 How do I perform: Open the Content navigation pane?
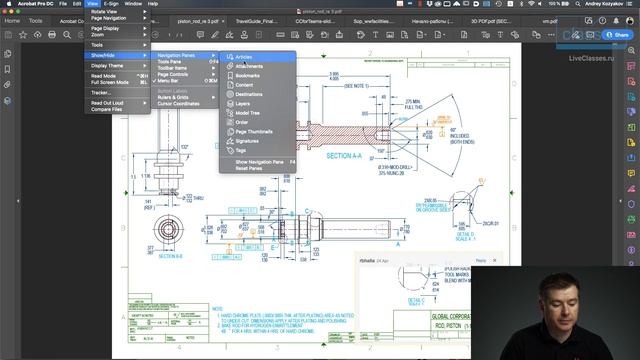point(257,85)
